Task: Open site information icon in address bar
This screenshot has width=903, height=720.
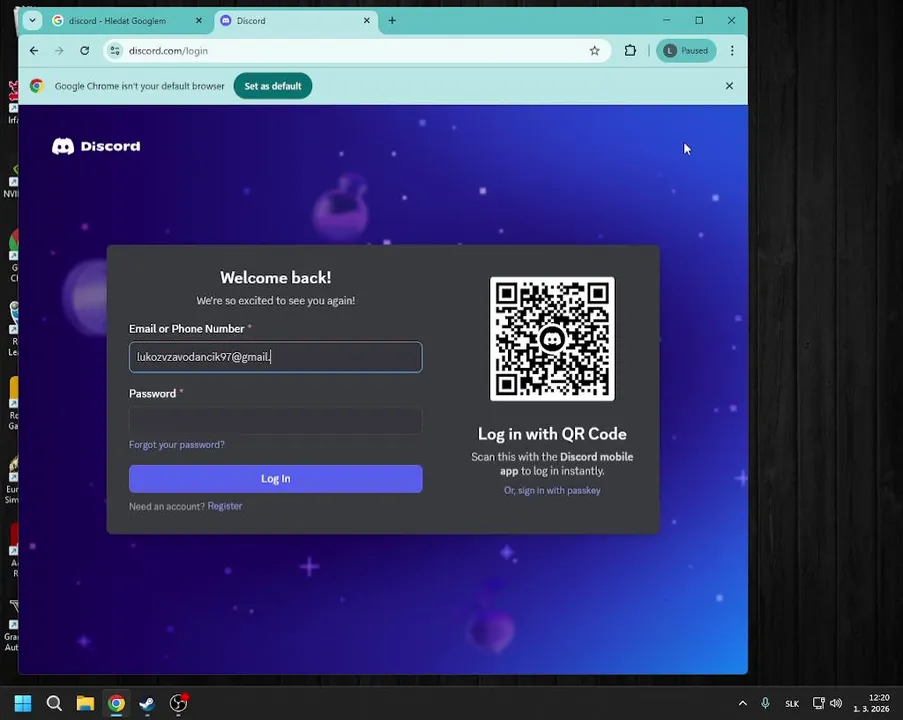Action: [x=115, y=51]
